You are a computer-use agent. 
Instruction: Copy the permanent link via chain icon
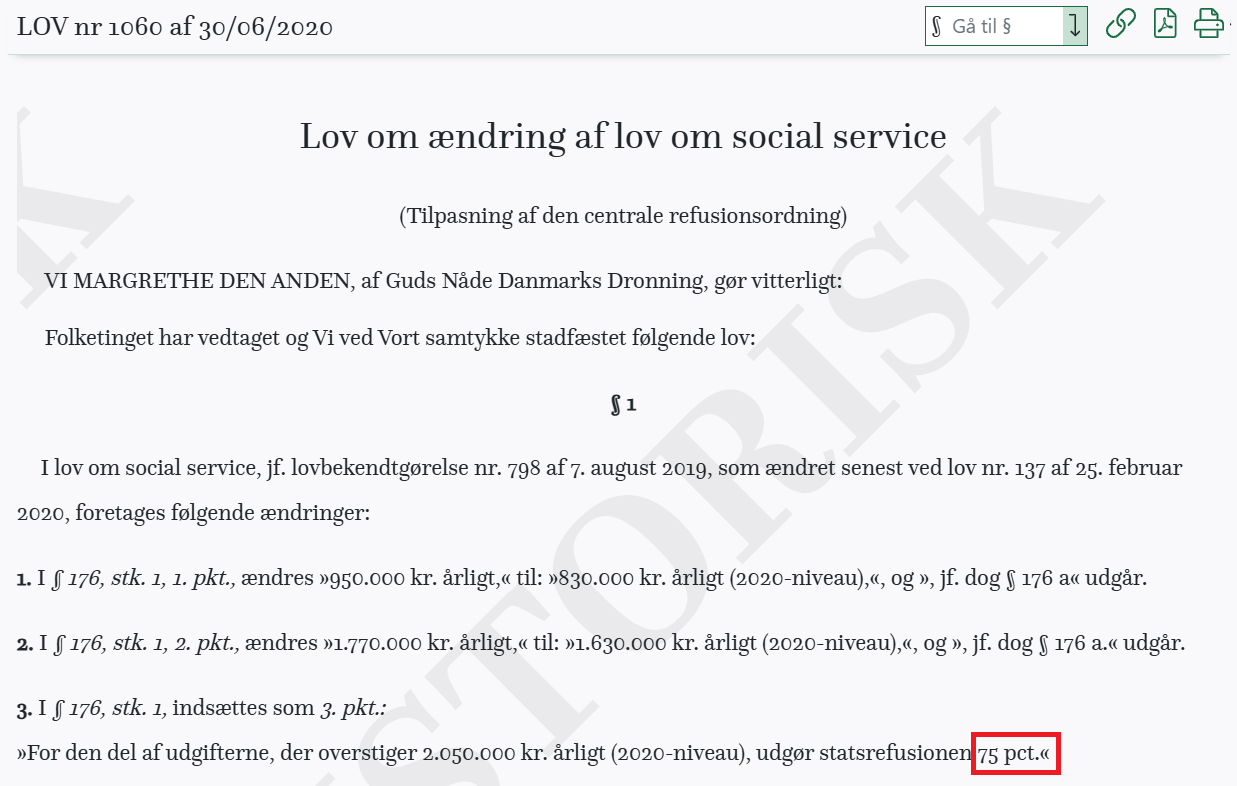1120,23
